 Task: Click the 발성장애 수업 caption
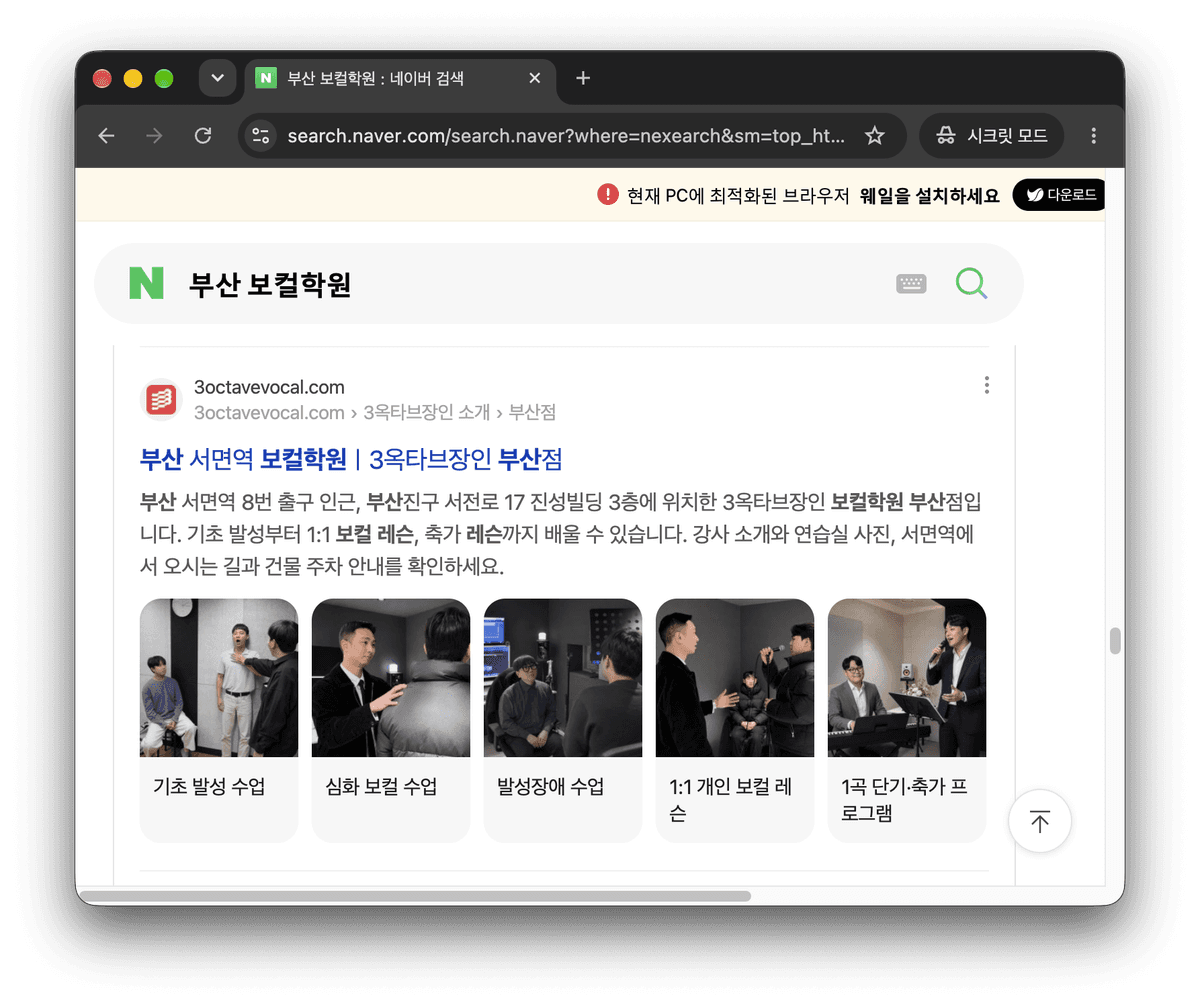(551, 786)
